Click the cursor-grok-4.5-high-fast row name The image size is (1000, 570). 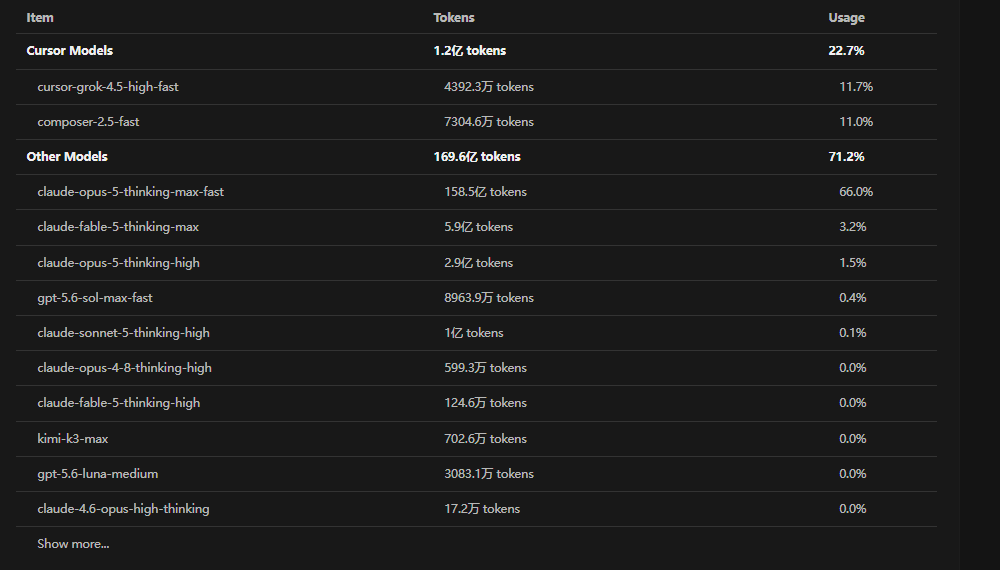pyautogui.click(x=108, y=87)
